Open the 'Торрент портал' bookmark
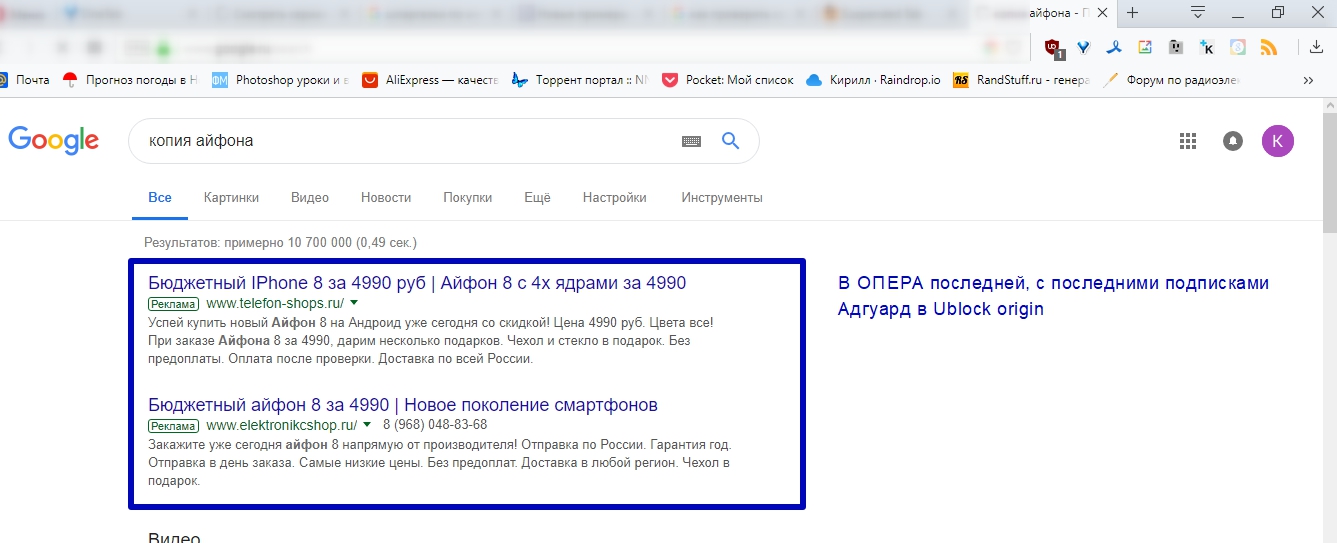The width and height of the screenshot is (1337, 543). click(x=580, y=80)
